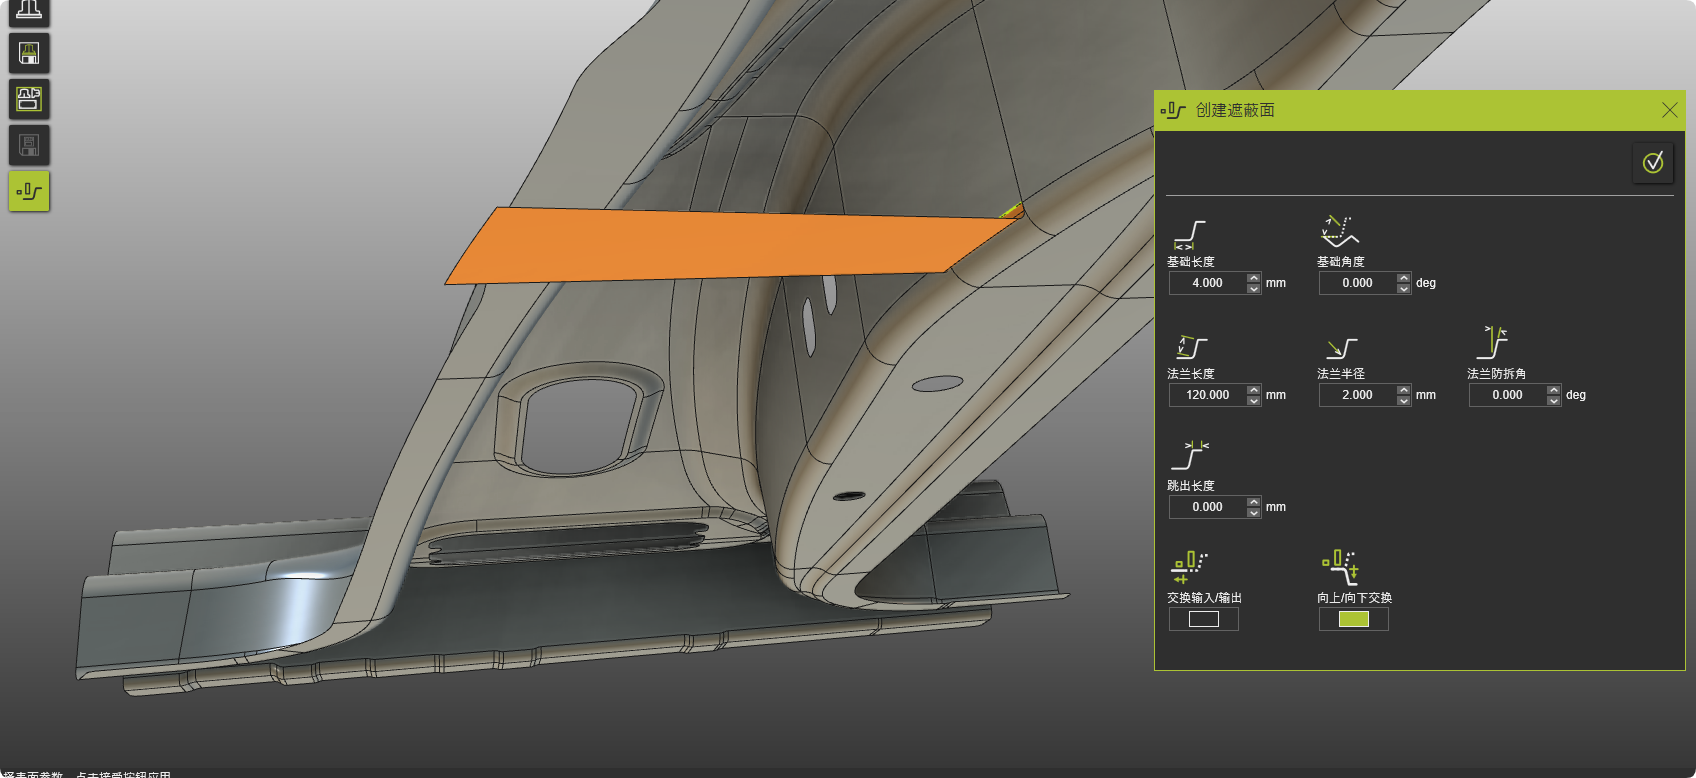
Task: Increase 基础长度 value with up arrow
Action: pos(1254,278)
